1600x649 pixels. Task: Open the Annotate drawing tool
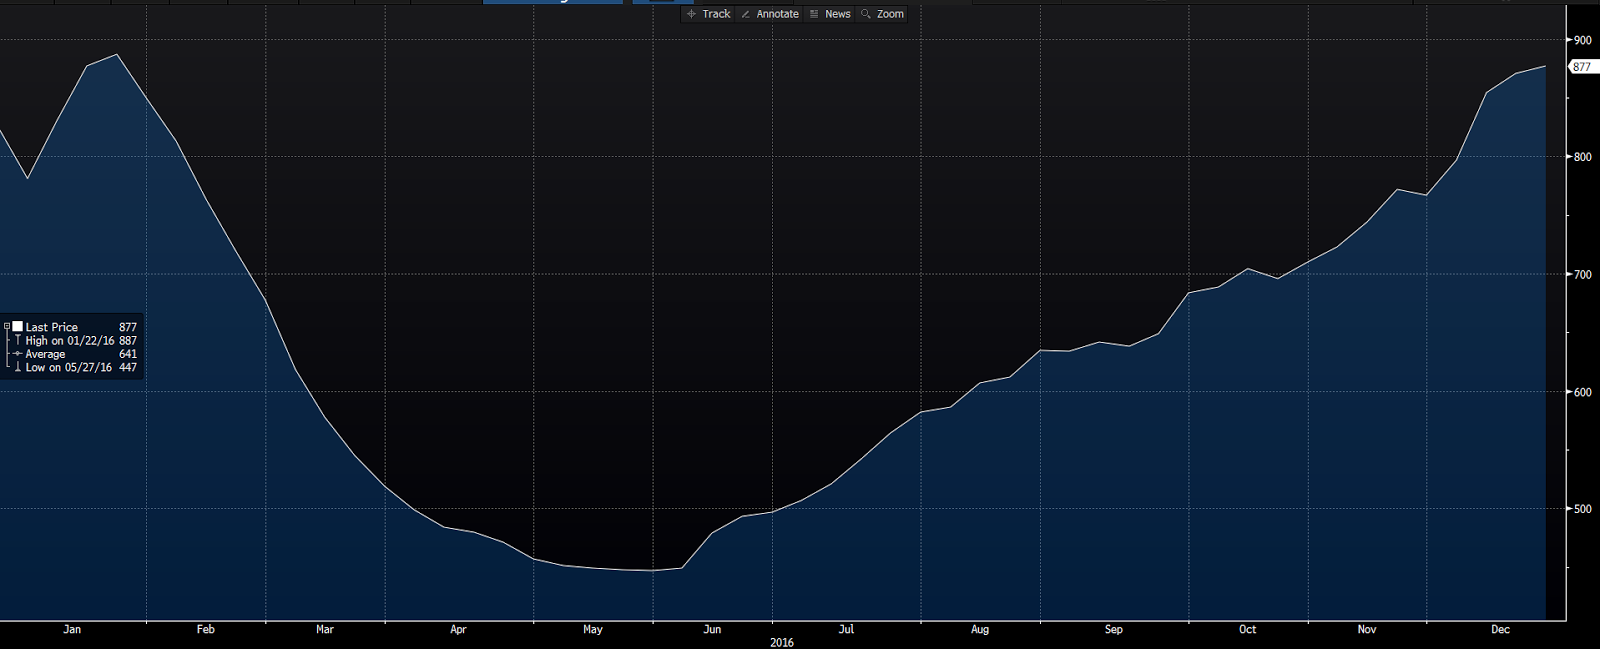tap(770, 14)
